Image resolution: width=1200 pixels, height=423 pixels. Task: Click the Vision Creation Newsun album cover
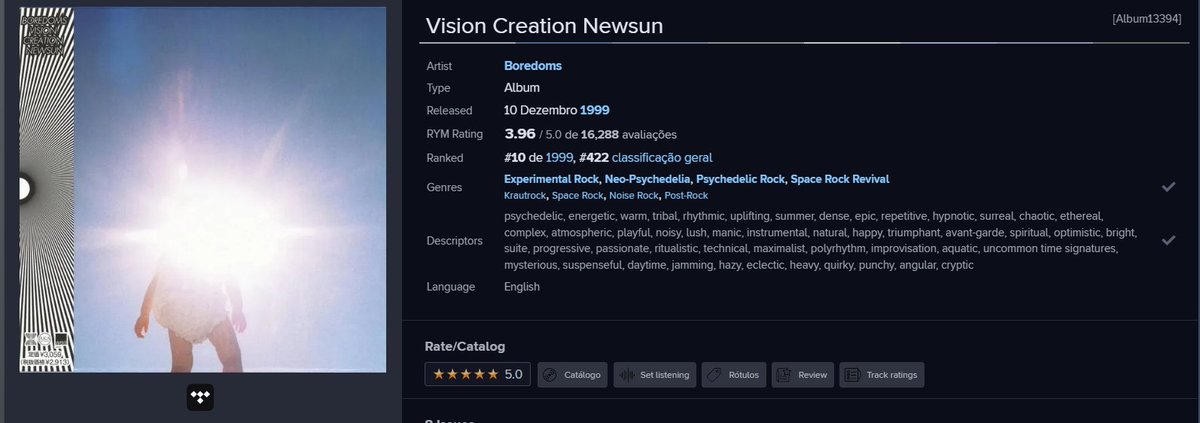coord(203,190)
